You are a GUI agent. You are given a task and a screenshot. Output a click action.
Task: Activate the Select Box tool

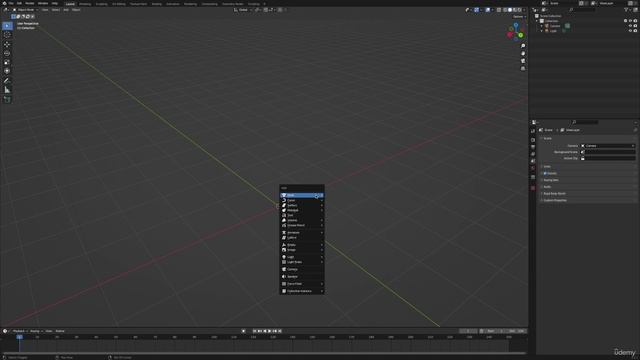tap(7, 26)
